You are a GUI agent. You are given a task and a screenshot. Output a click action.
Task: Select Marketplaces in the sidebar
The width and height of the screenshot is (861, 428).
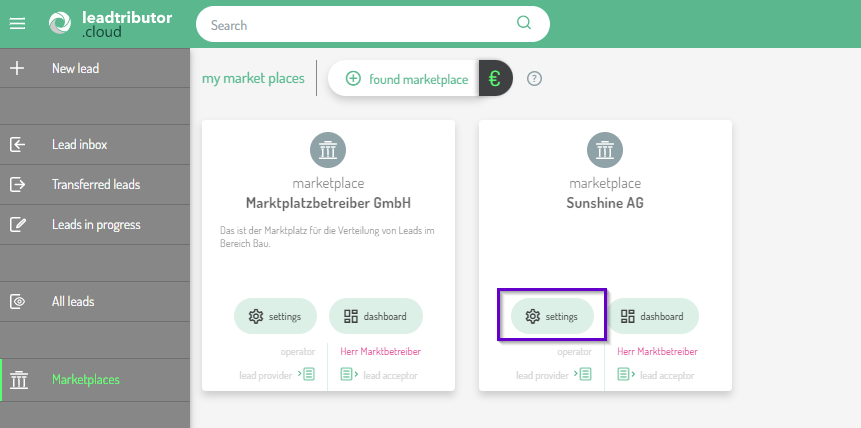(x=85, y=380)
